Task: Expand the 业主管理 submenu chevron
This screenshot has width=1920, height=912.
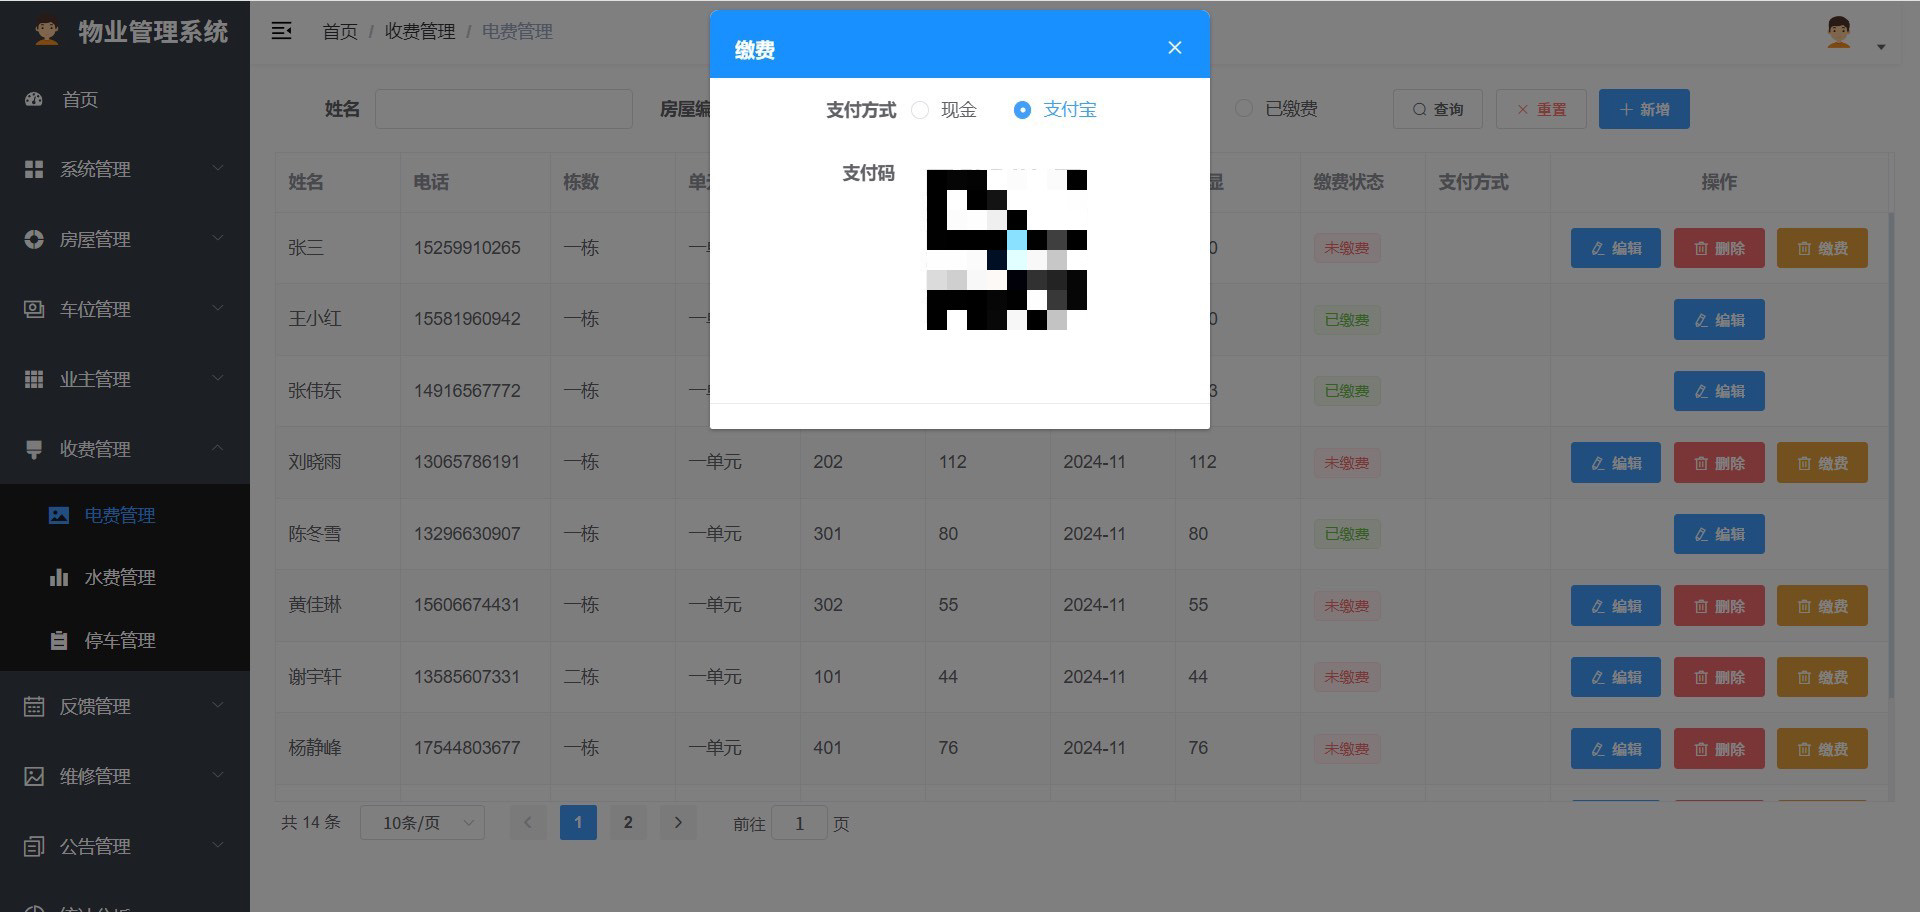Action: pyautogui.click(x=218, y=378)
